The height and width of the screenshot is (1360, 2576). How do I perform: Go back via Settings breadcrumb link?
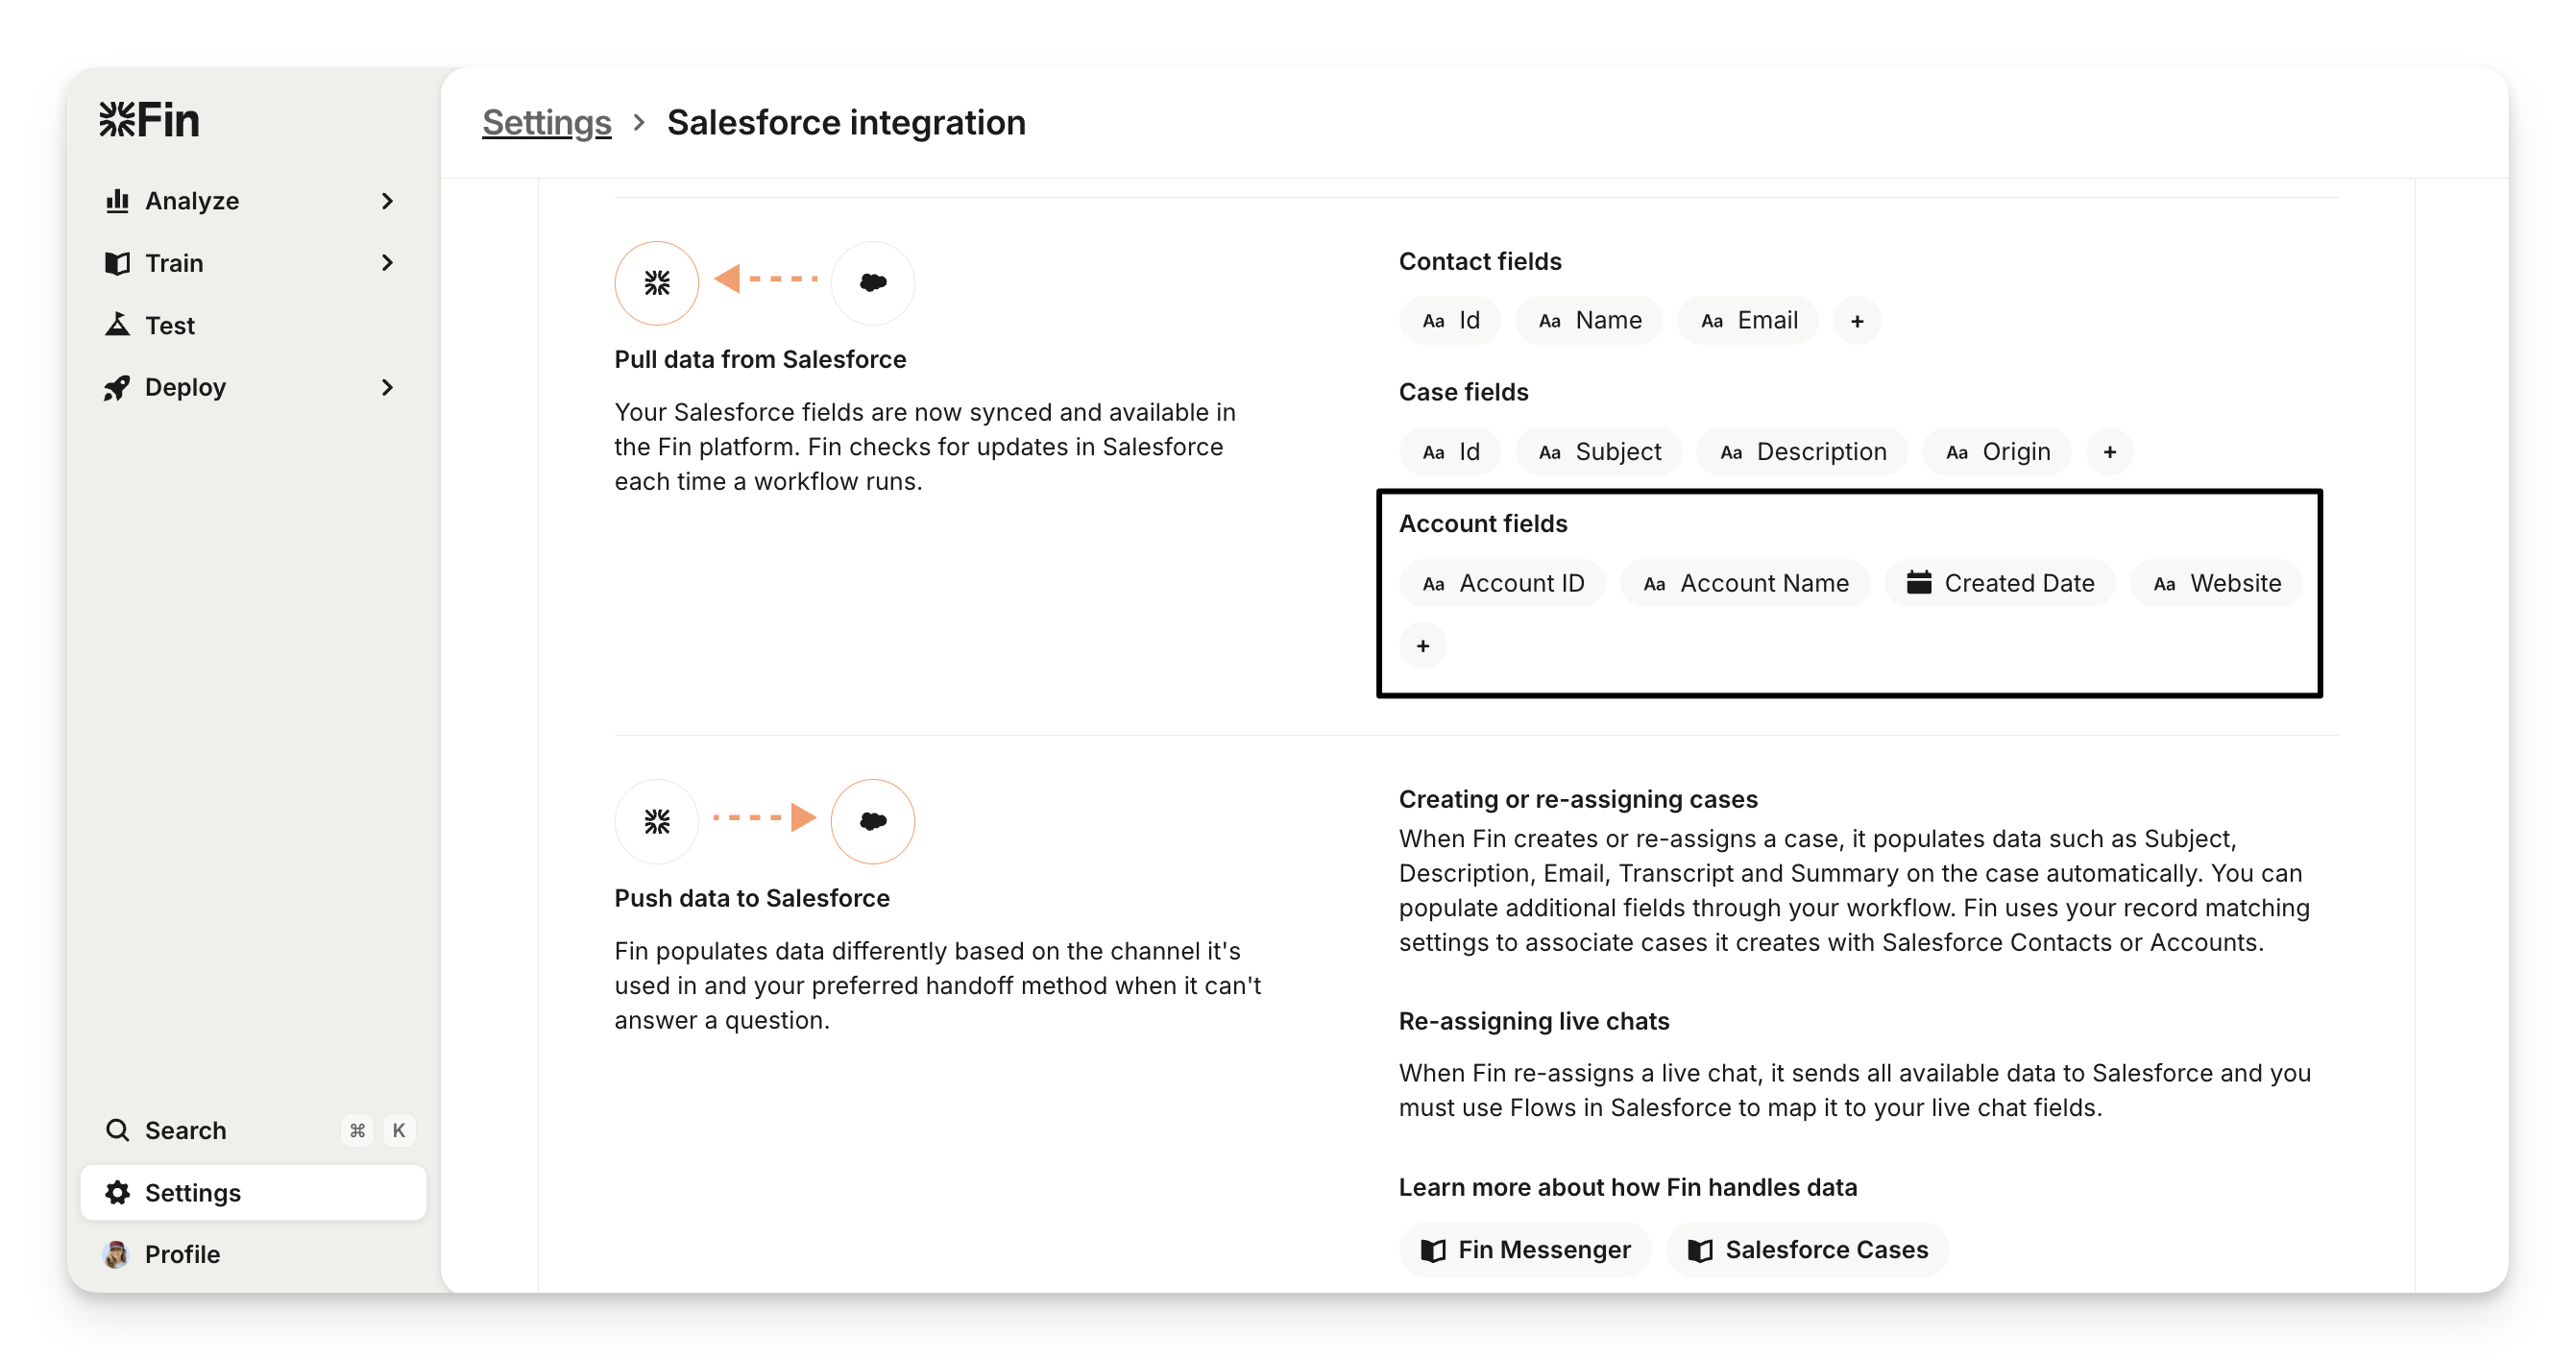pos(546,122)
